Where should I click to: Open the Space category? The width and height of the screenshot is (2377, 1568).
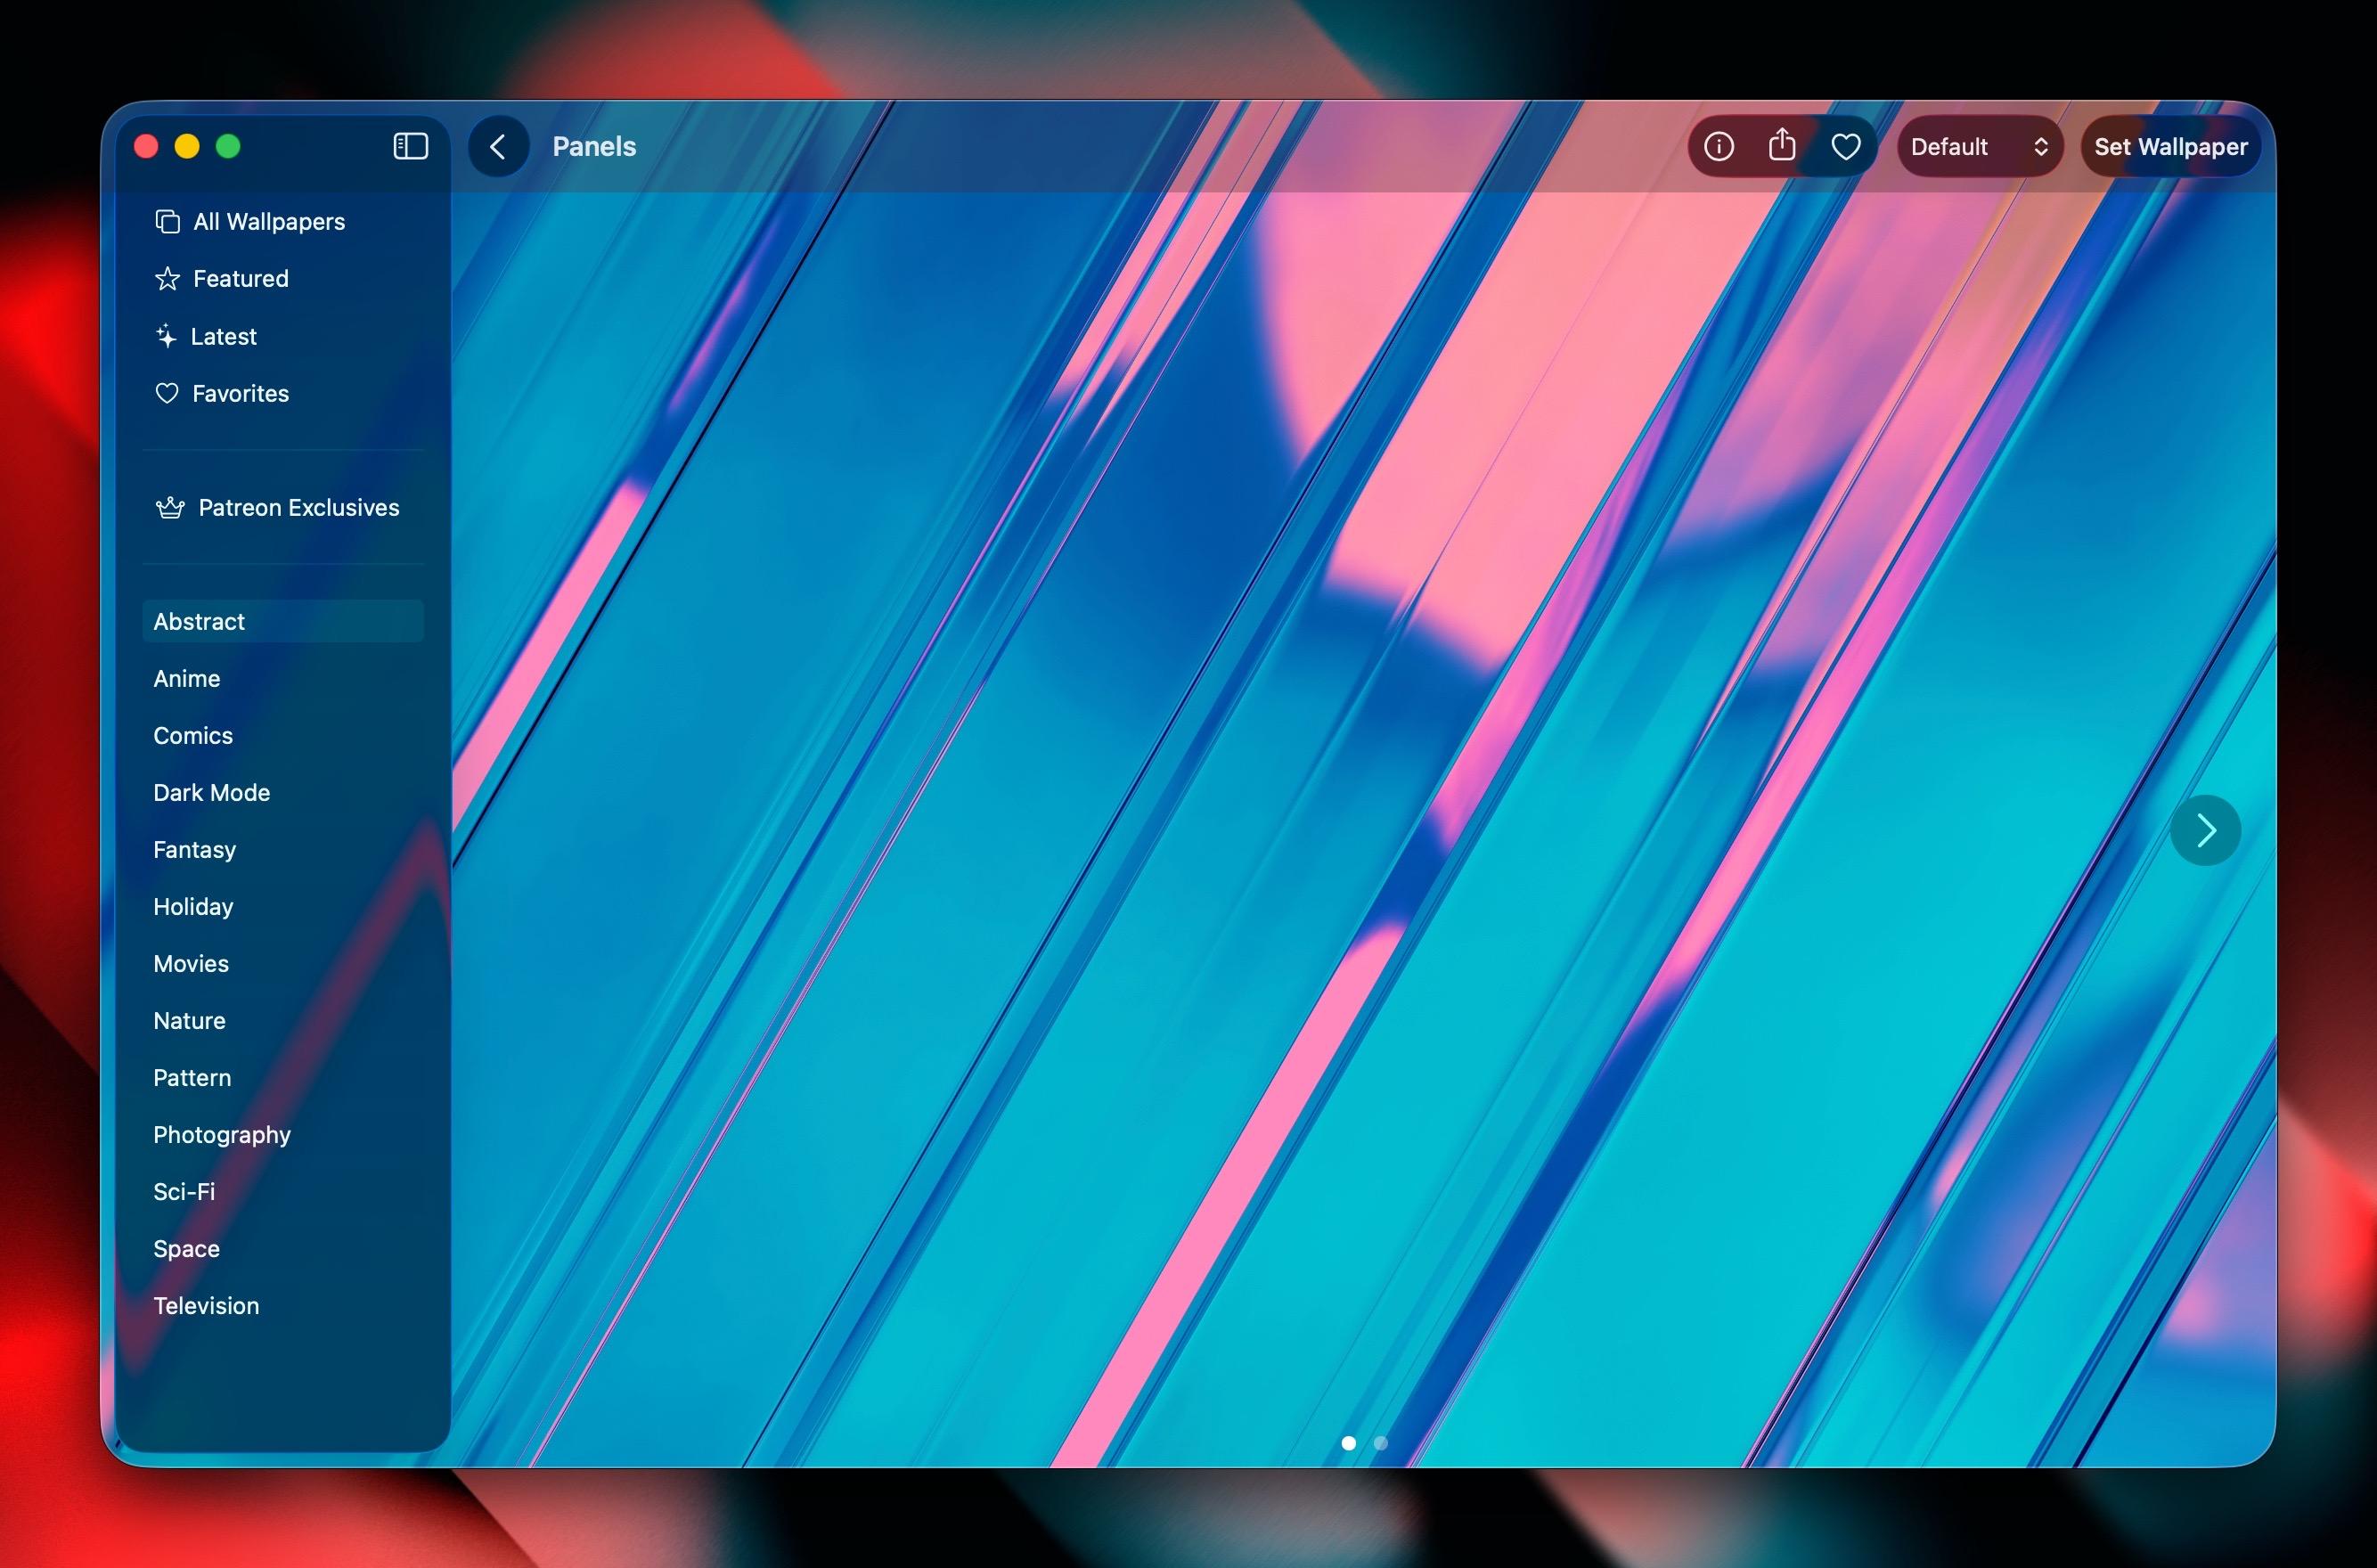click(283, 1248)
